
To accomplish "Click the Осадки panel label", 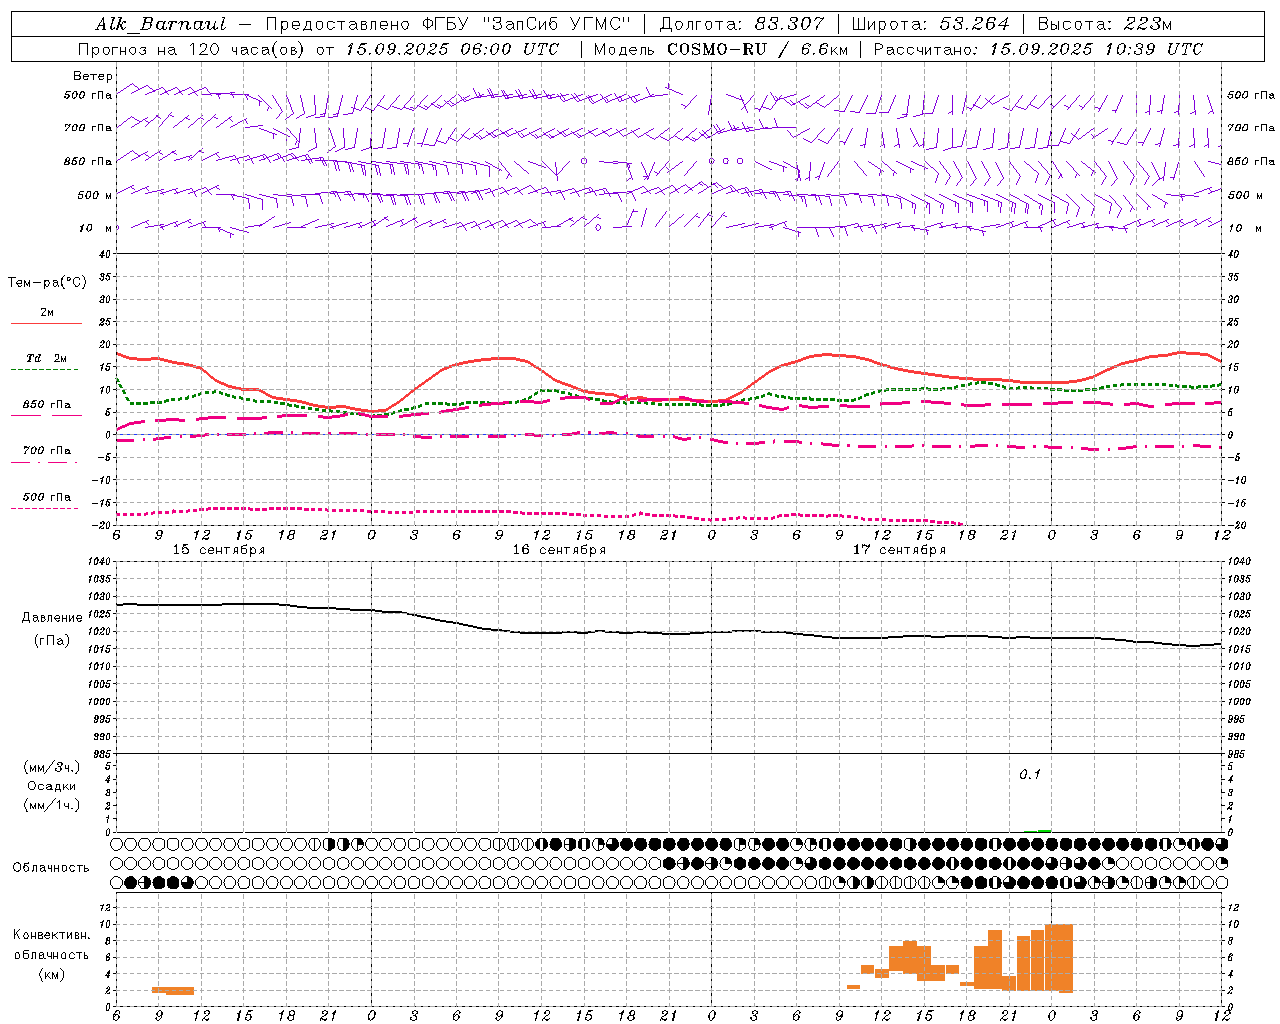I will [52, 786].
